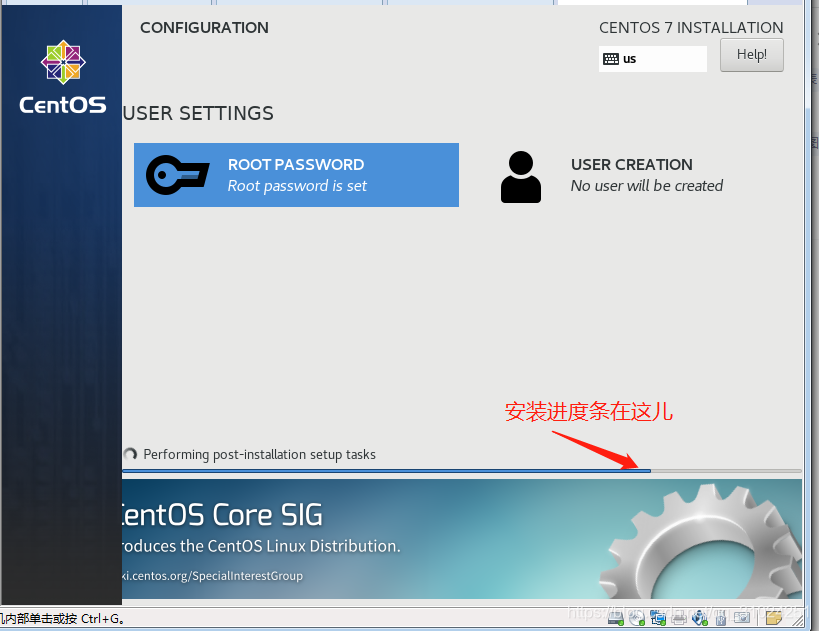Click the us keyboard layout indicator
Viewport: 819px width, 631px height.
pyautogui.click(x=652, y=59)
